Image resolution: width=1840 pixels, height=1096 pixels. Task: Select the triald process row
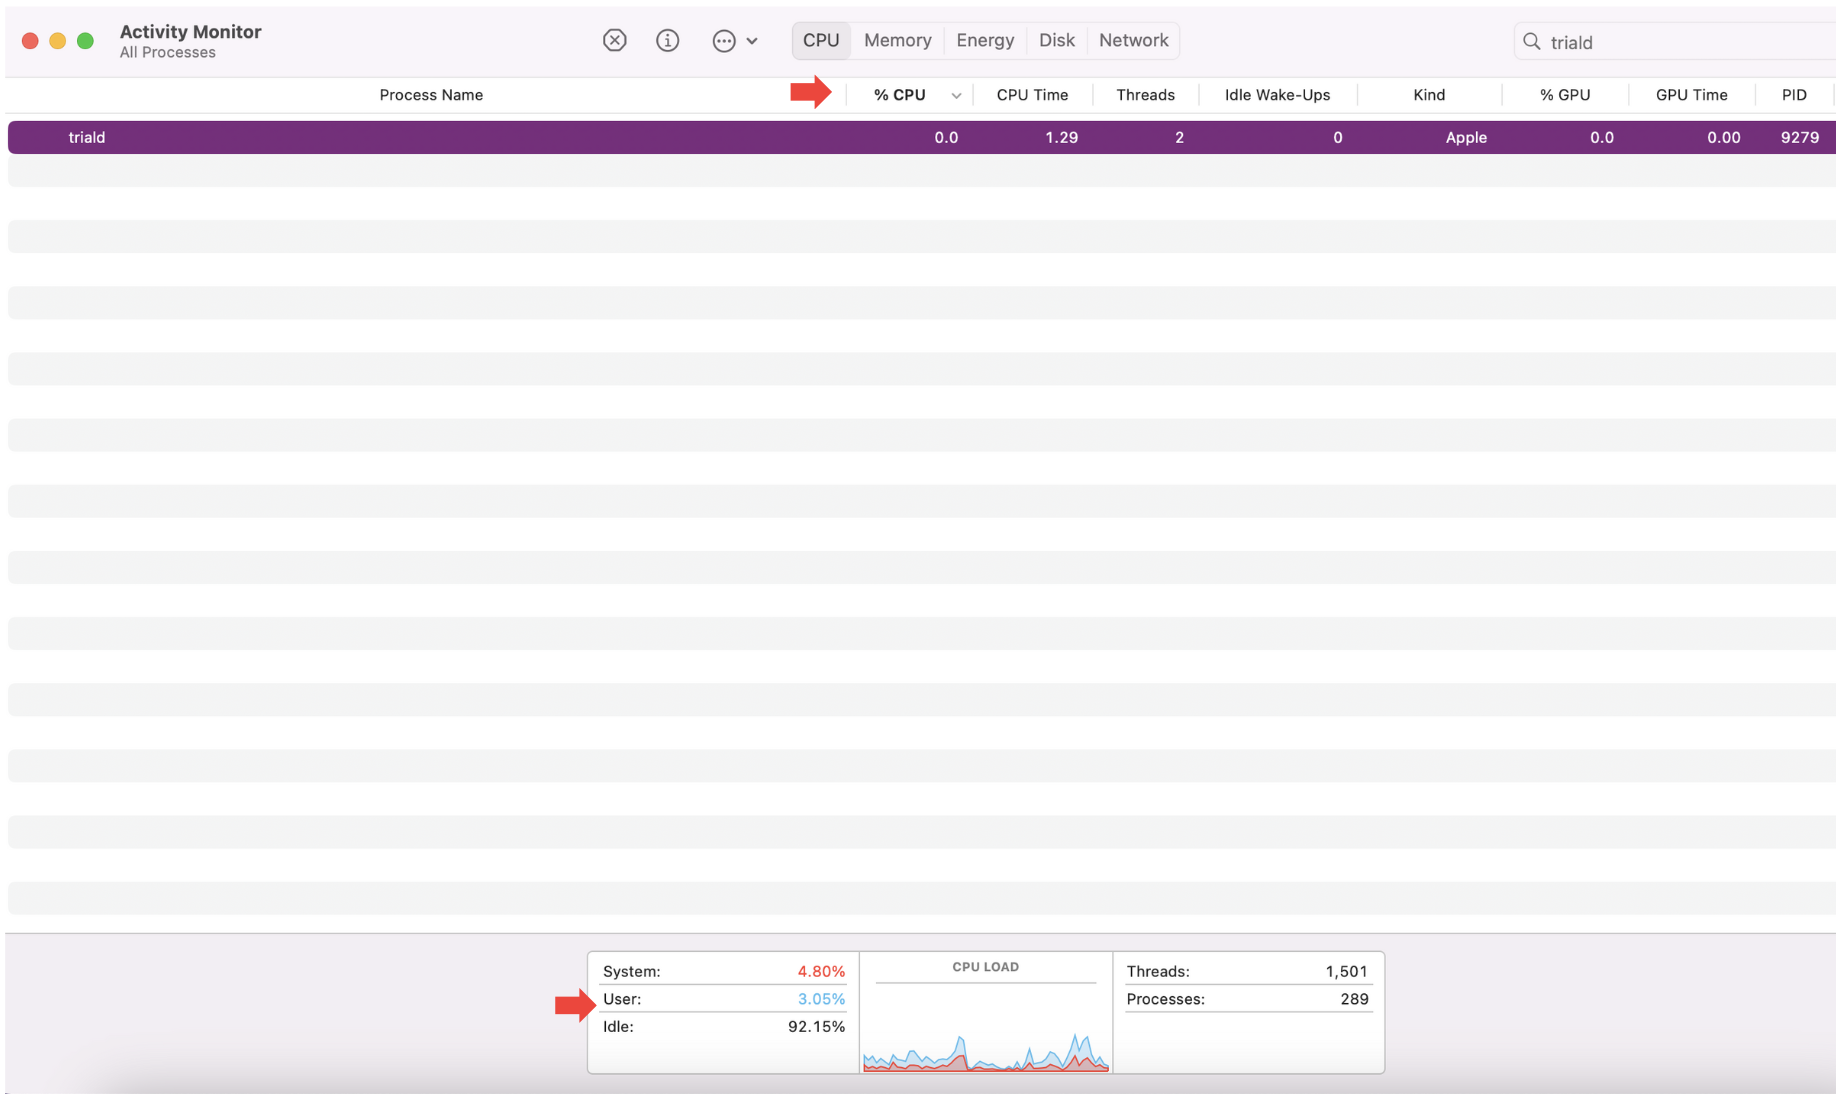(x=400, y=137)
